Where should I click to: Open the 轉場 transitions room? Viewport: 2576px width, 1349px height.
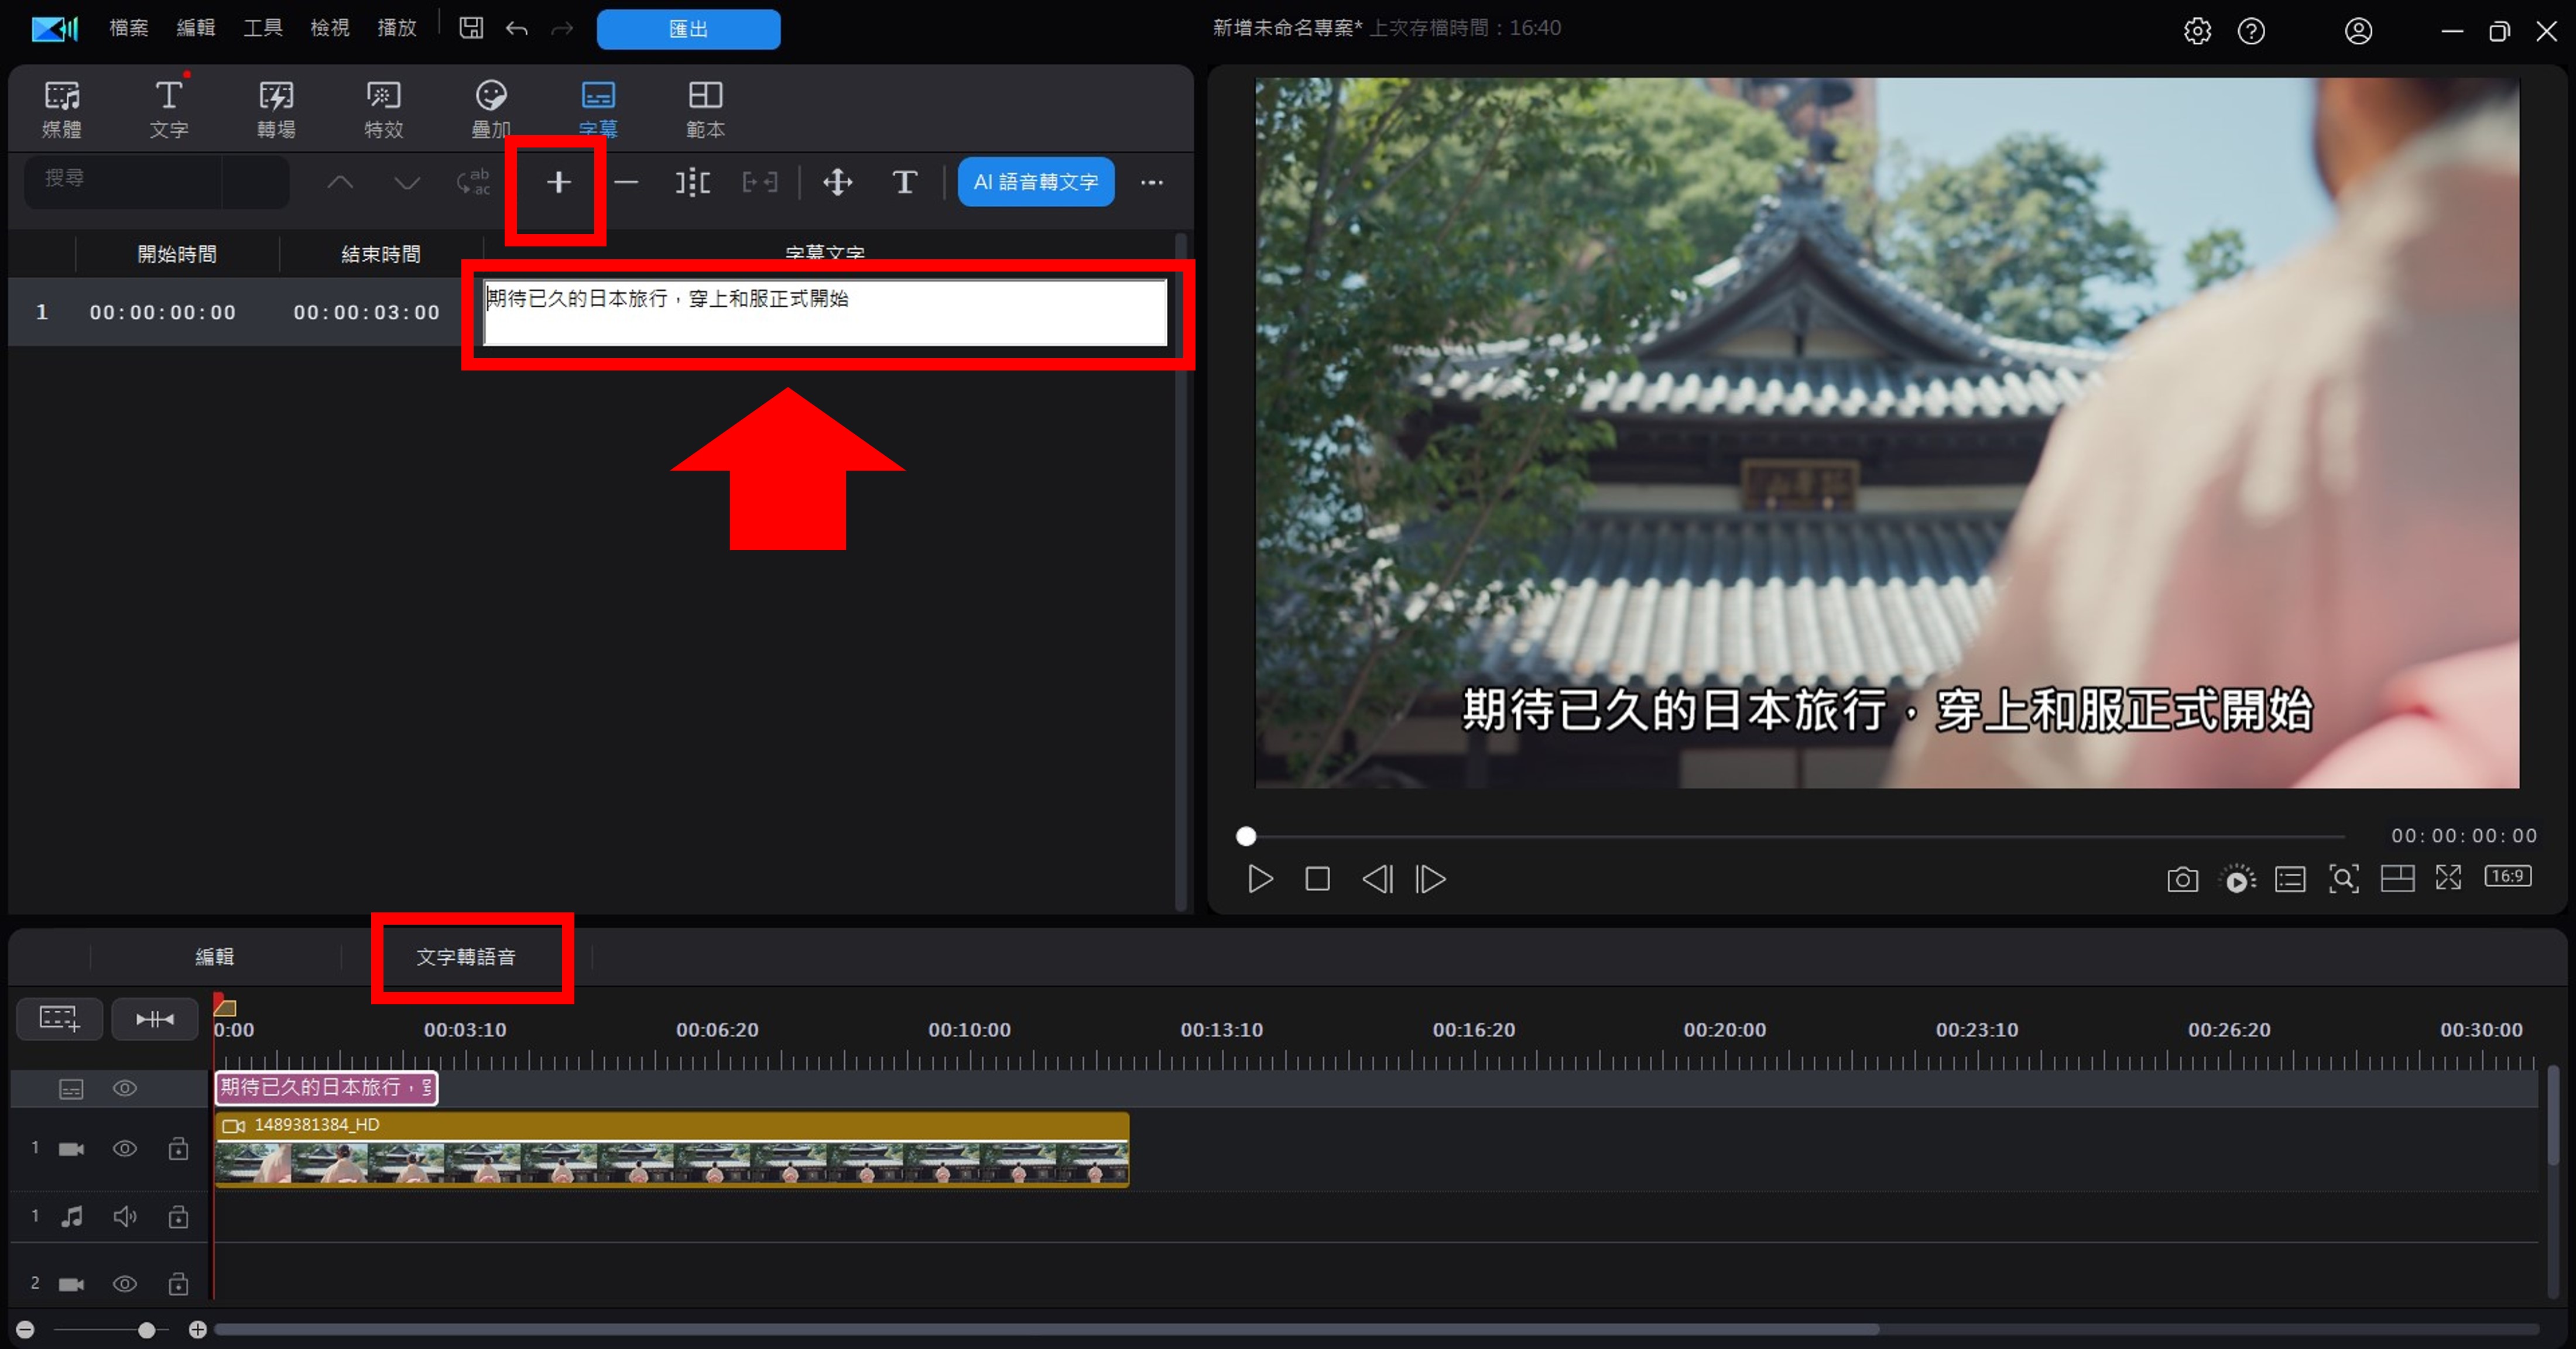[276, 109]
